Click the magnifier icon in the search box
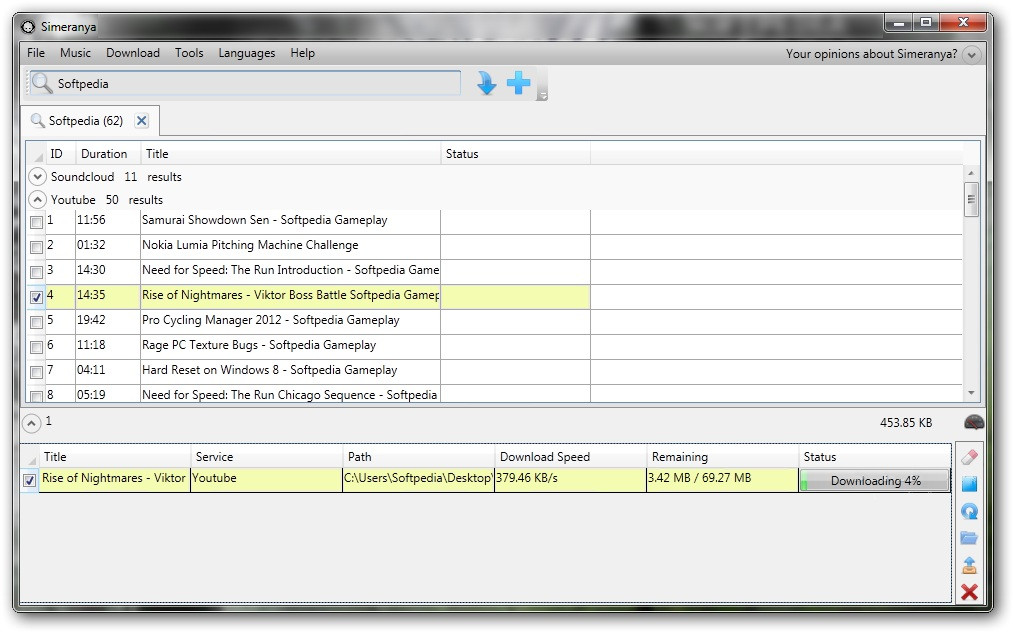 [x=42, y=83]
